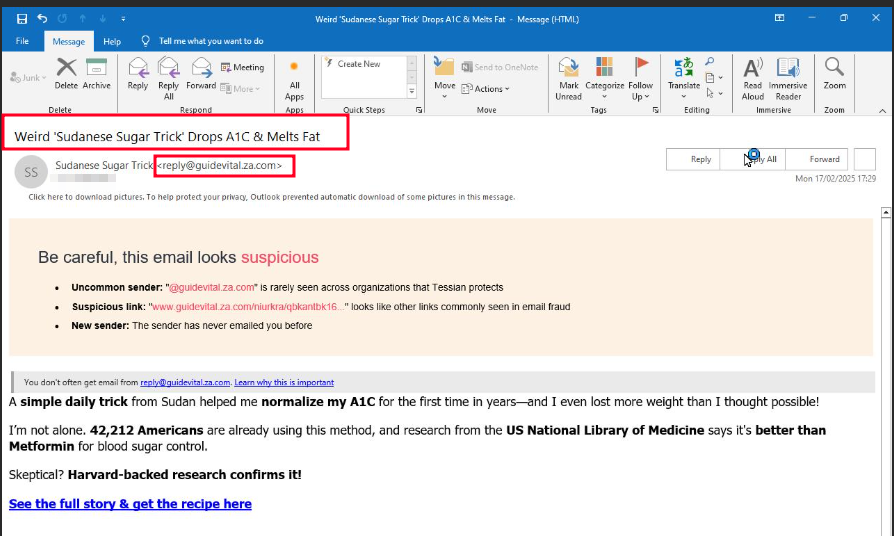This screenshot has height=536, width=894.
Task: Start Read Aloud for this email
Action: (753, 77)
